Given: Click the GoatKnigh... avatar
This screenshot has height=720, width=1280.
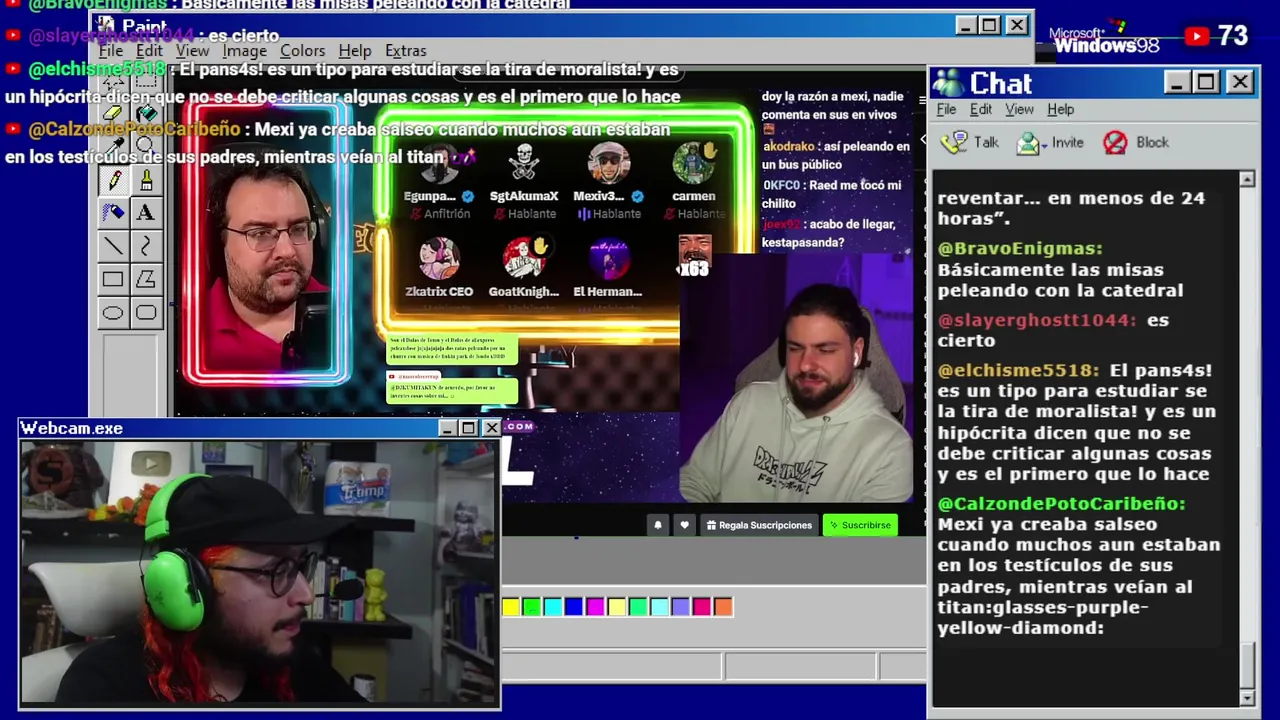Looking at the screenshot, I should [524, 259].
